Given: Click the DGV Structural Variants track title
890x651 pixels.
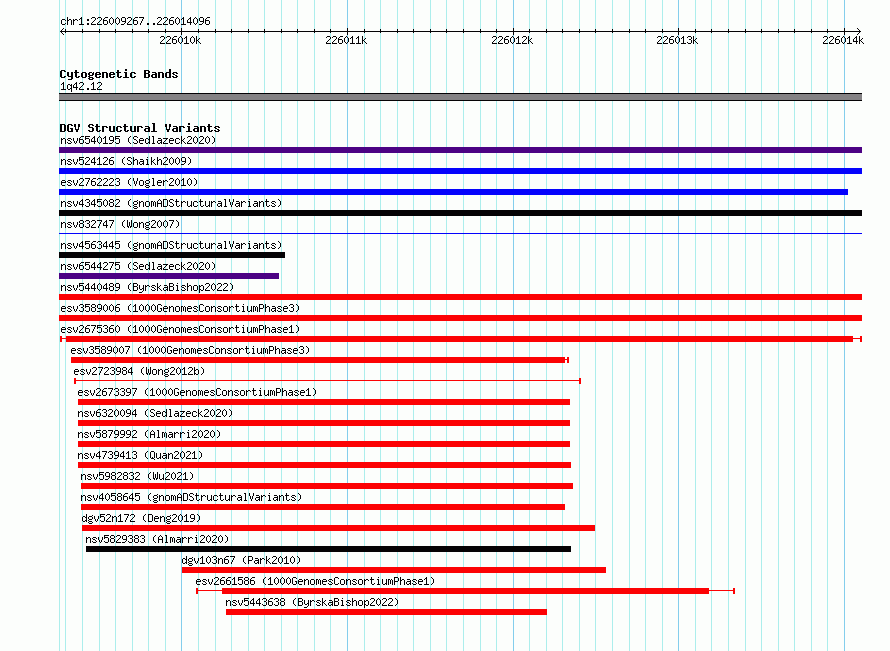Looking at the screenshot, I should (140, 128).
